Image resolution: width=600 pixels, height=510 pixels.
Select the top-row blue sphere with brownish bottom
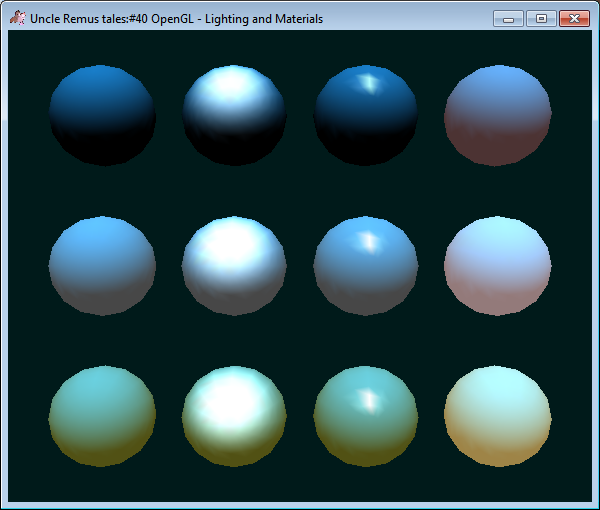coord(498,114)
